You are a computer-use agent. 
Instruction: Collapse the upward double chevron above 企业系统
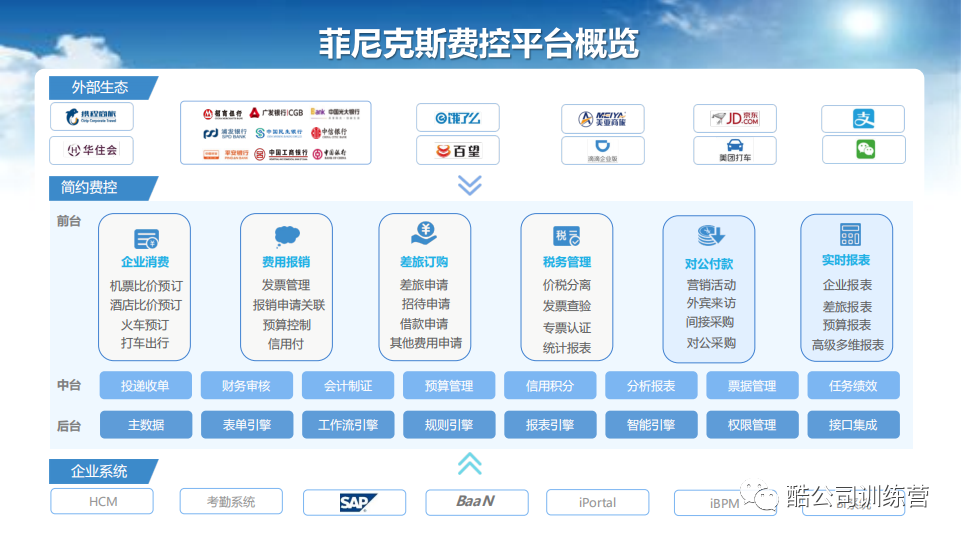pyautogui.click(x=469, y=463)
